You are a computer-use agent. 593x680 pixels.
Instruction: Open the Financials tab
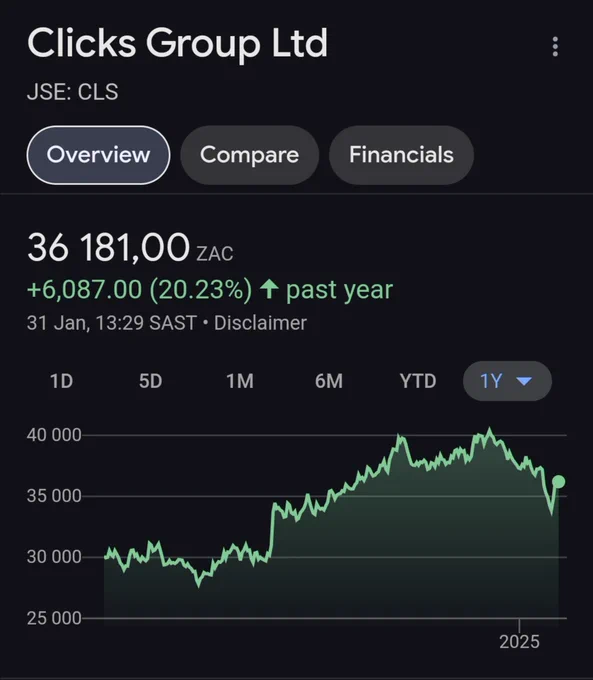click(401, 155)
